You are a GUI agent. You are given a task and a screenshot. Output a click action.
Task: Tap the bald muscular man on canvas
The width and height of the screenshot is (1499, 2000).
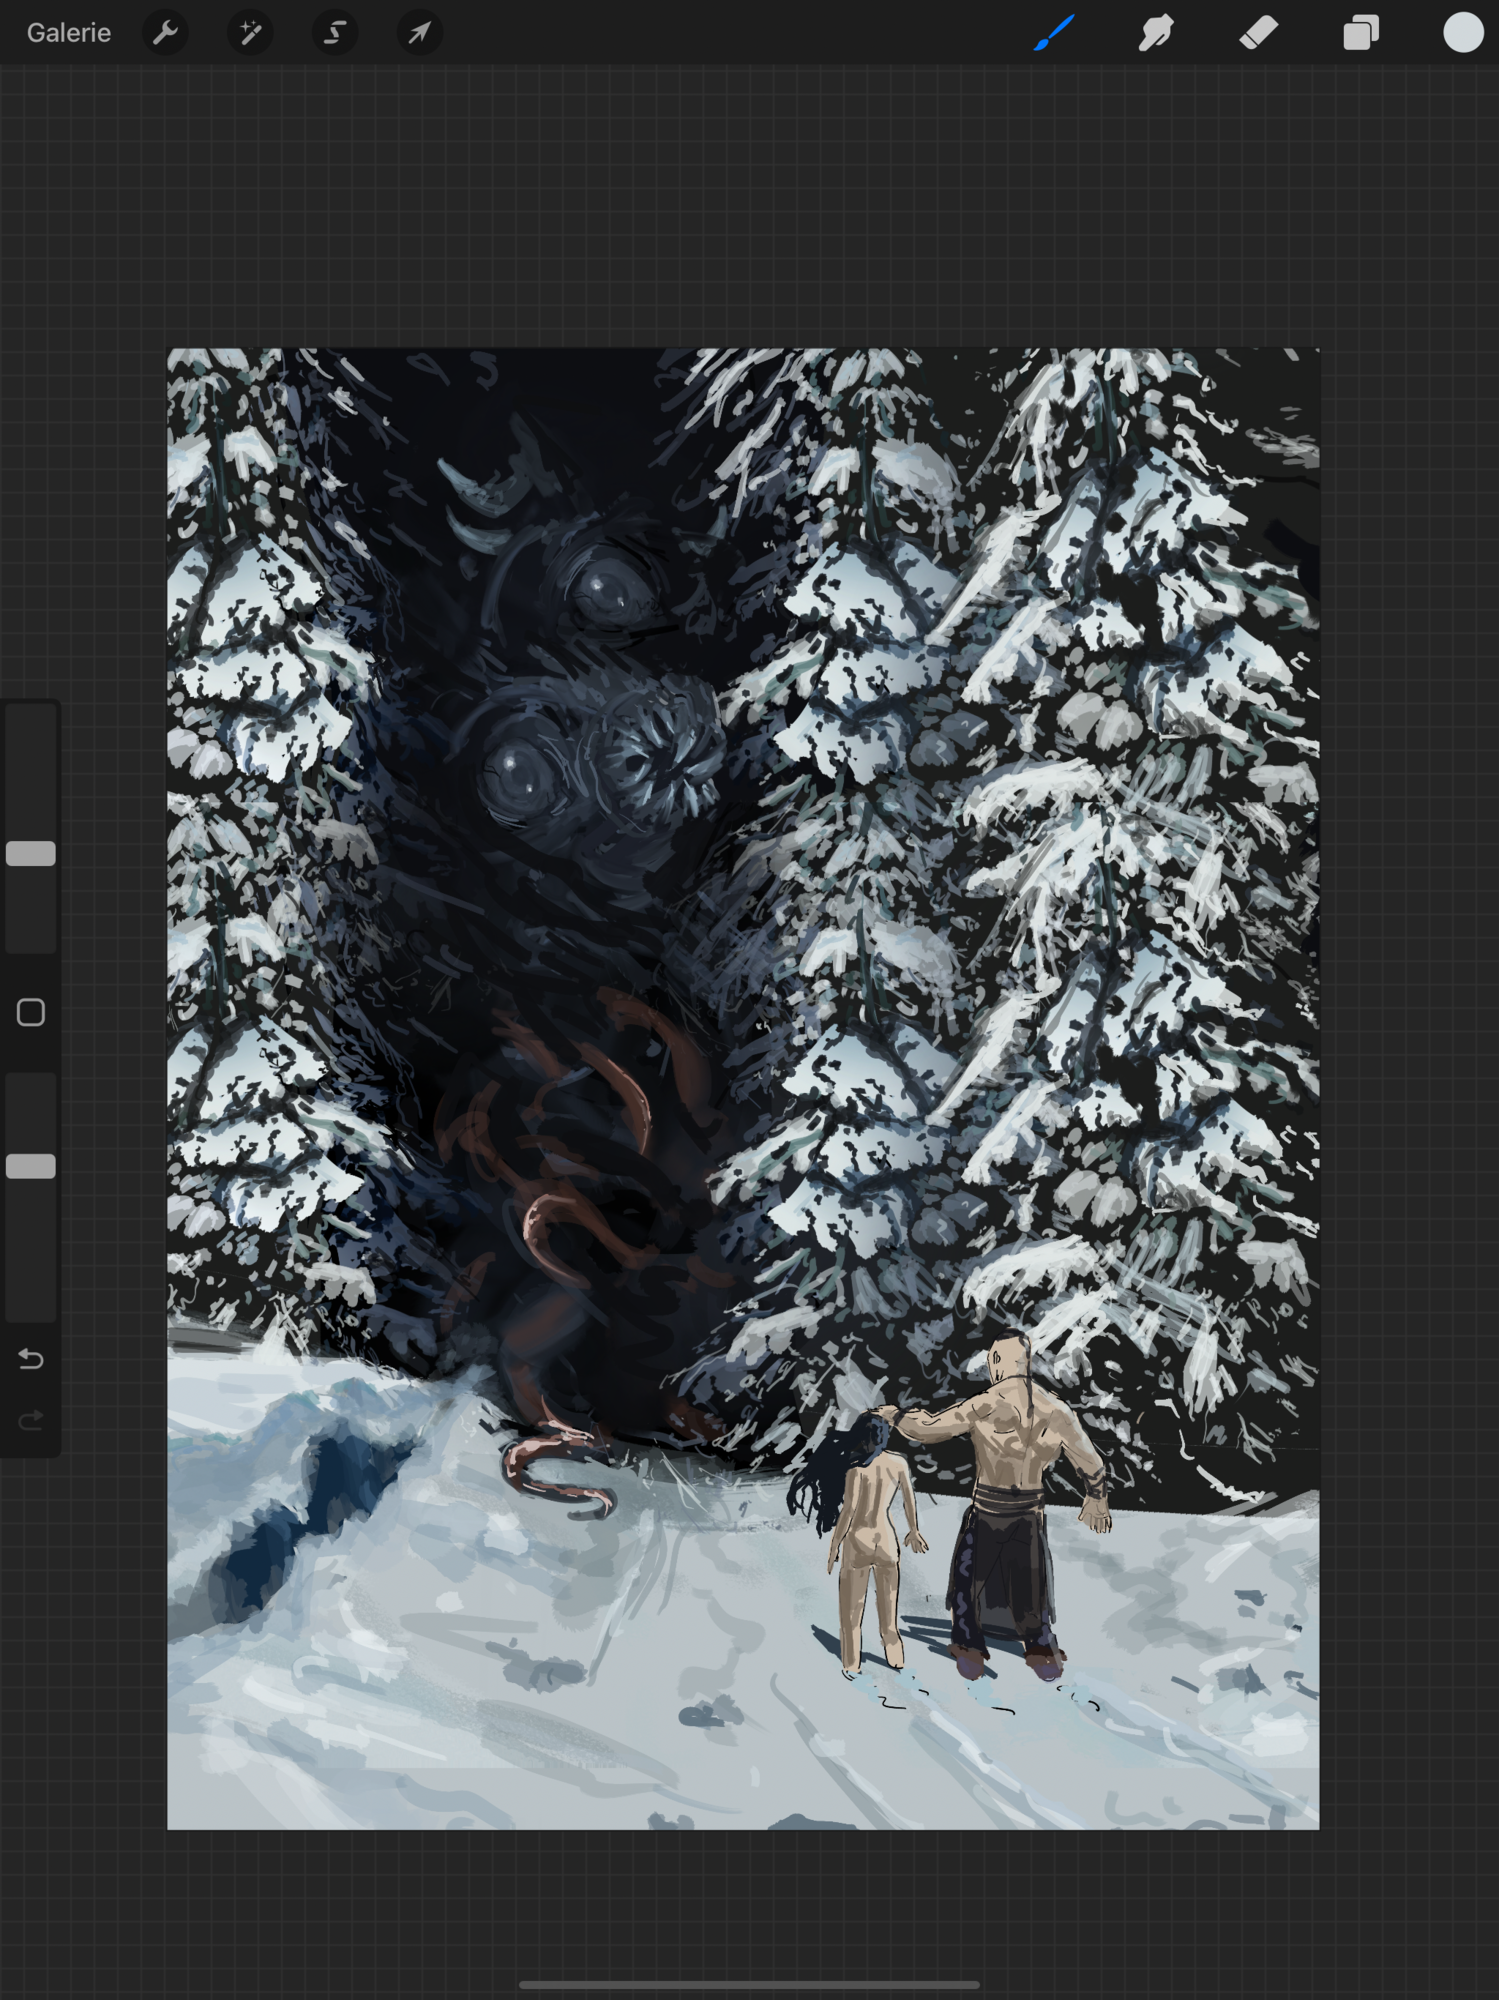(x=1010, y=1450)
